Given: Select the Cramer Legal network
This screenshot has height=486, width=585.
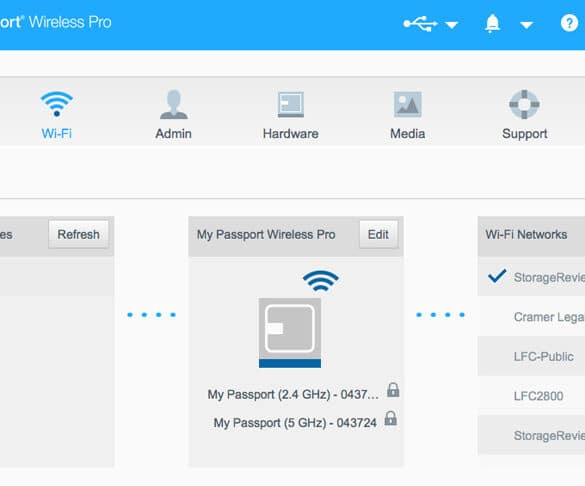Looking at the screenshot, I should 531,317.
